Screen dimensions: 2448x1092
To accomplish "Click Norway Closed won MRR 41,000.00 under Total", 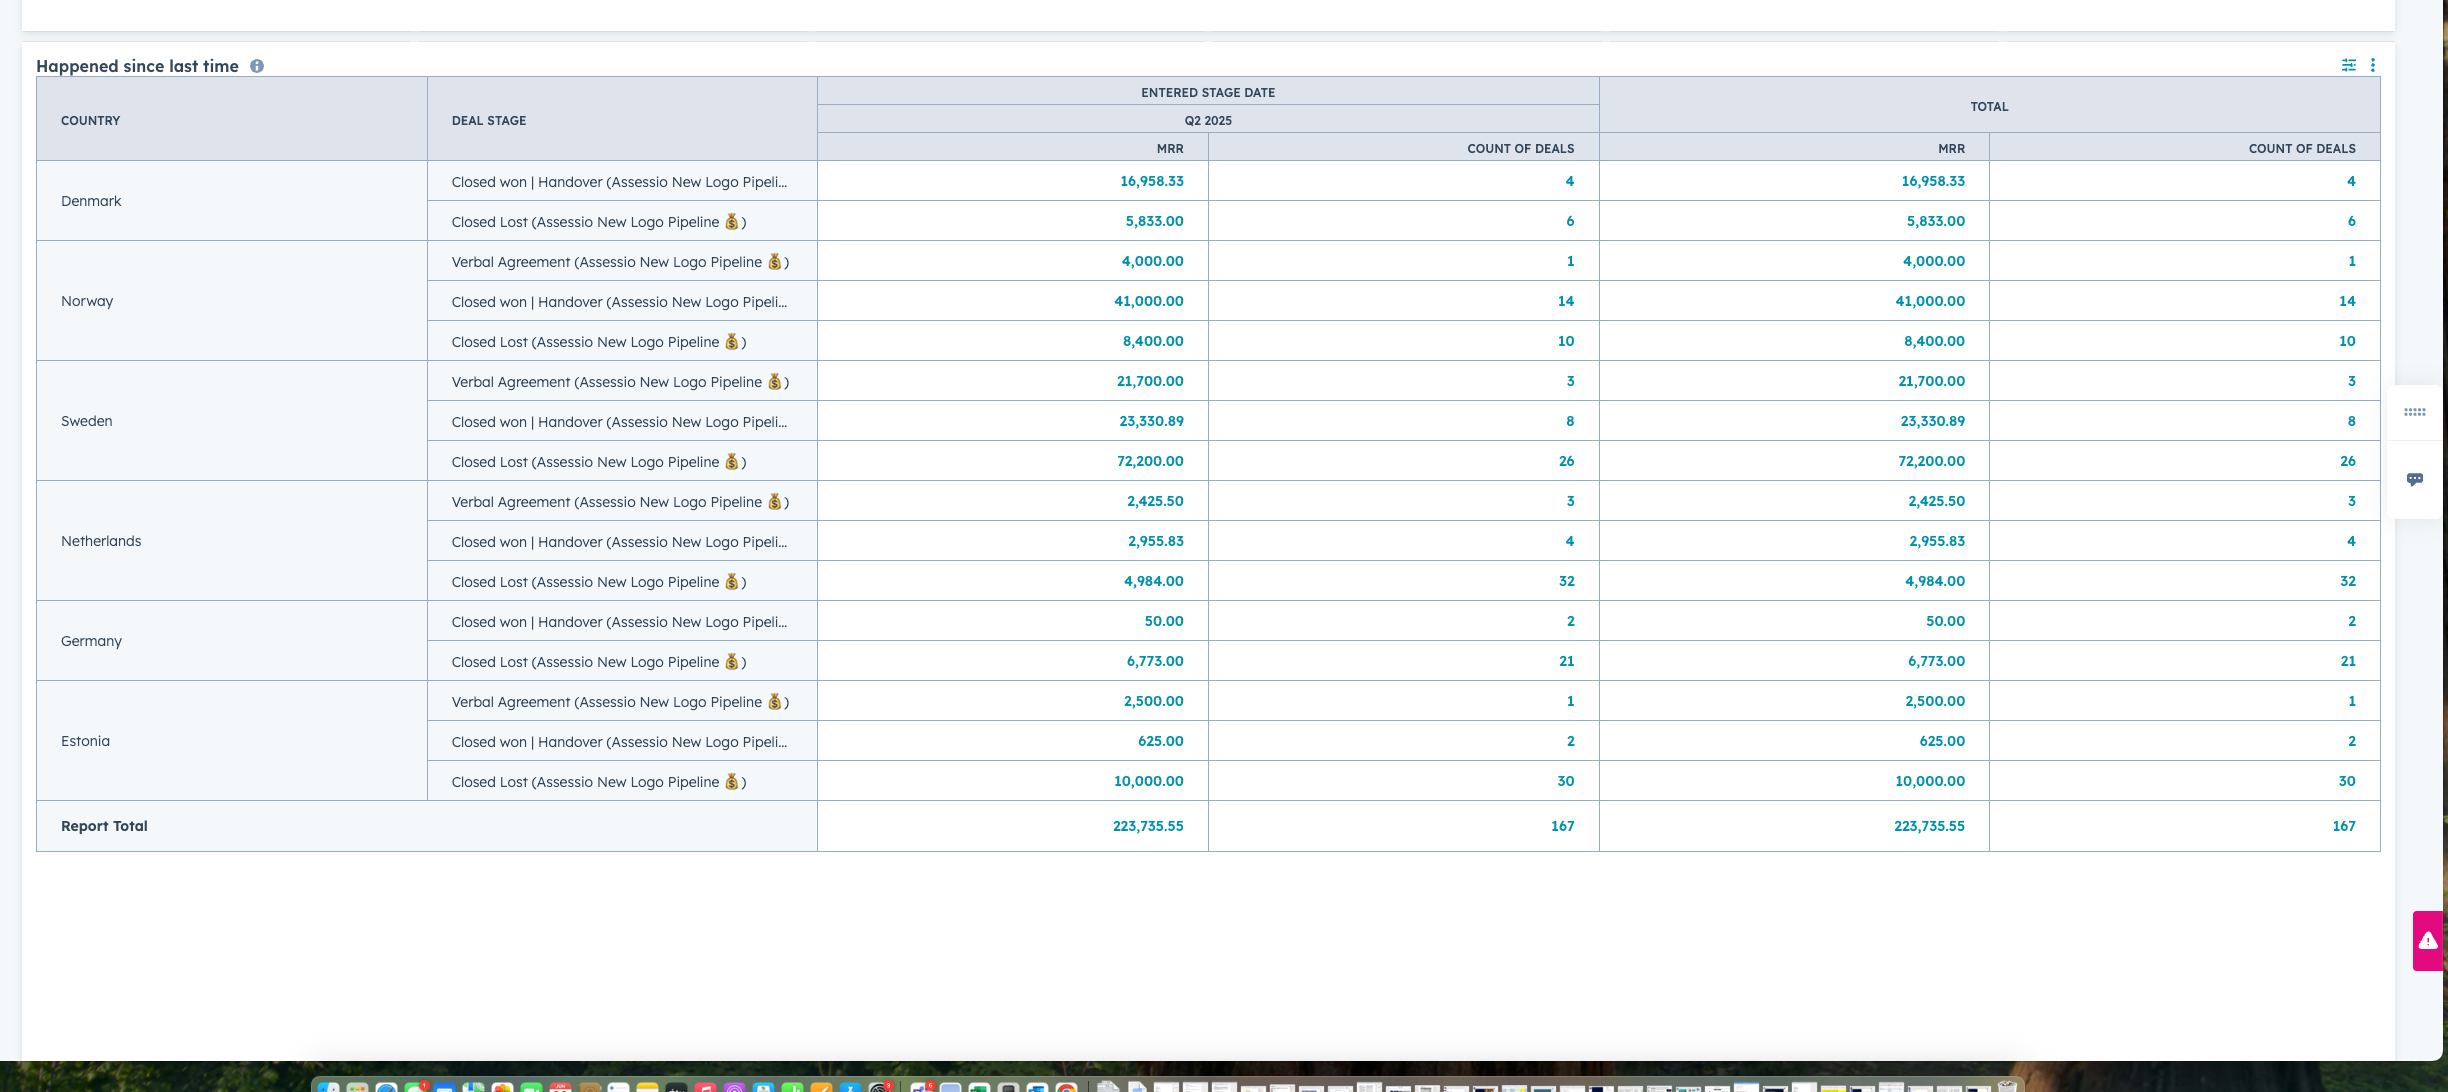I will coord(1929,301).
